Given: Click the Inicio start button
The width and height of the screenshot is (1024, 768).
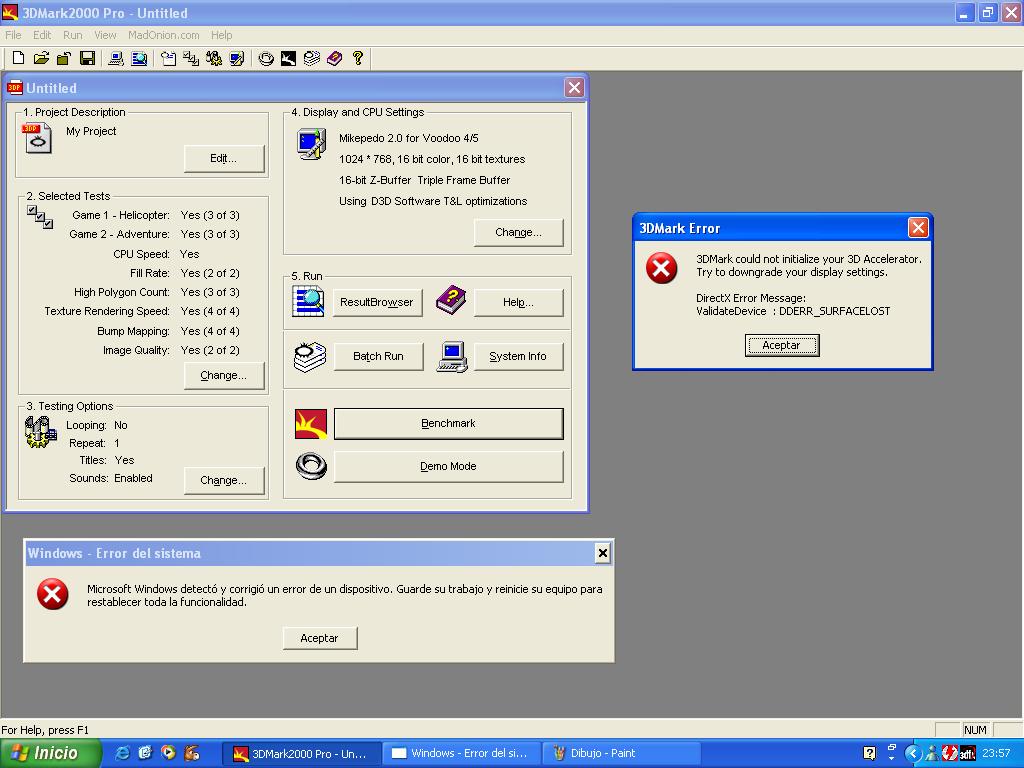Looking at the screenshot, I should coord(51,753).
